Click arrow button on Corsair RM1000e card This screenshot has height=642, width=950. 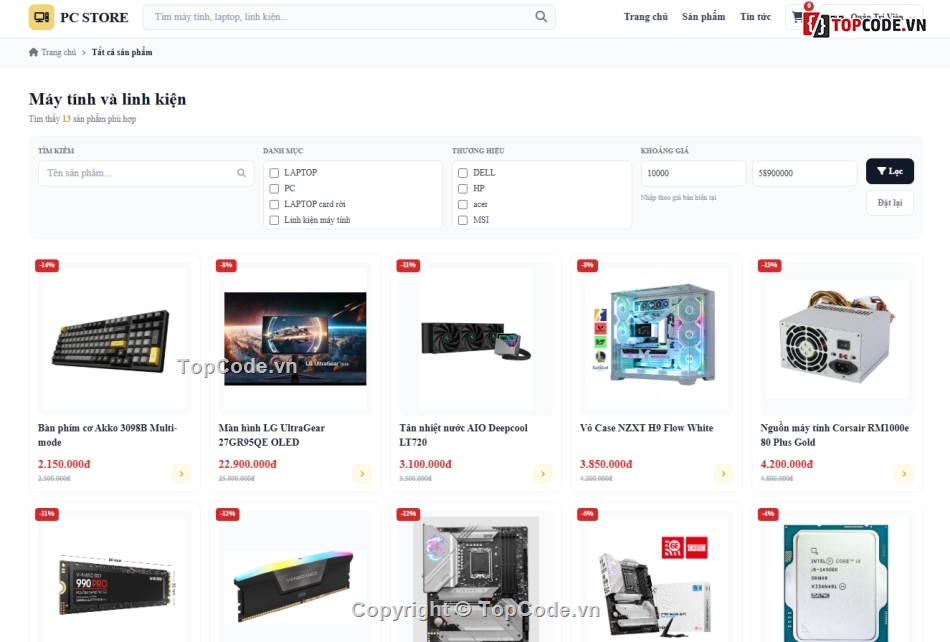point(903,474)
